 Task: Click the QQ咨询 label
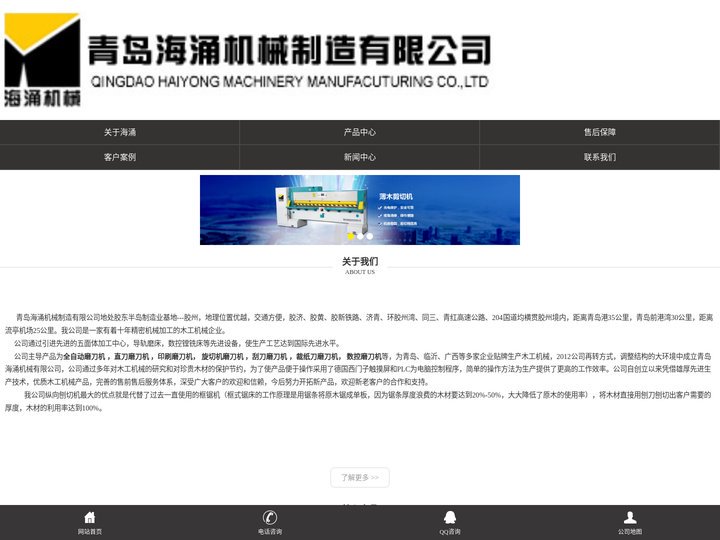[450, 532]
